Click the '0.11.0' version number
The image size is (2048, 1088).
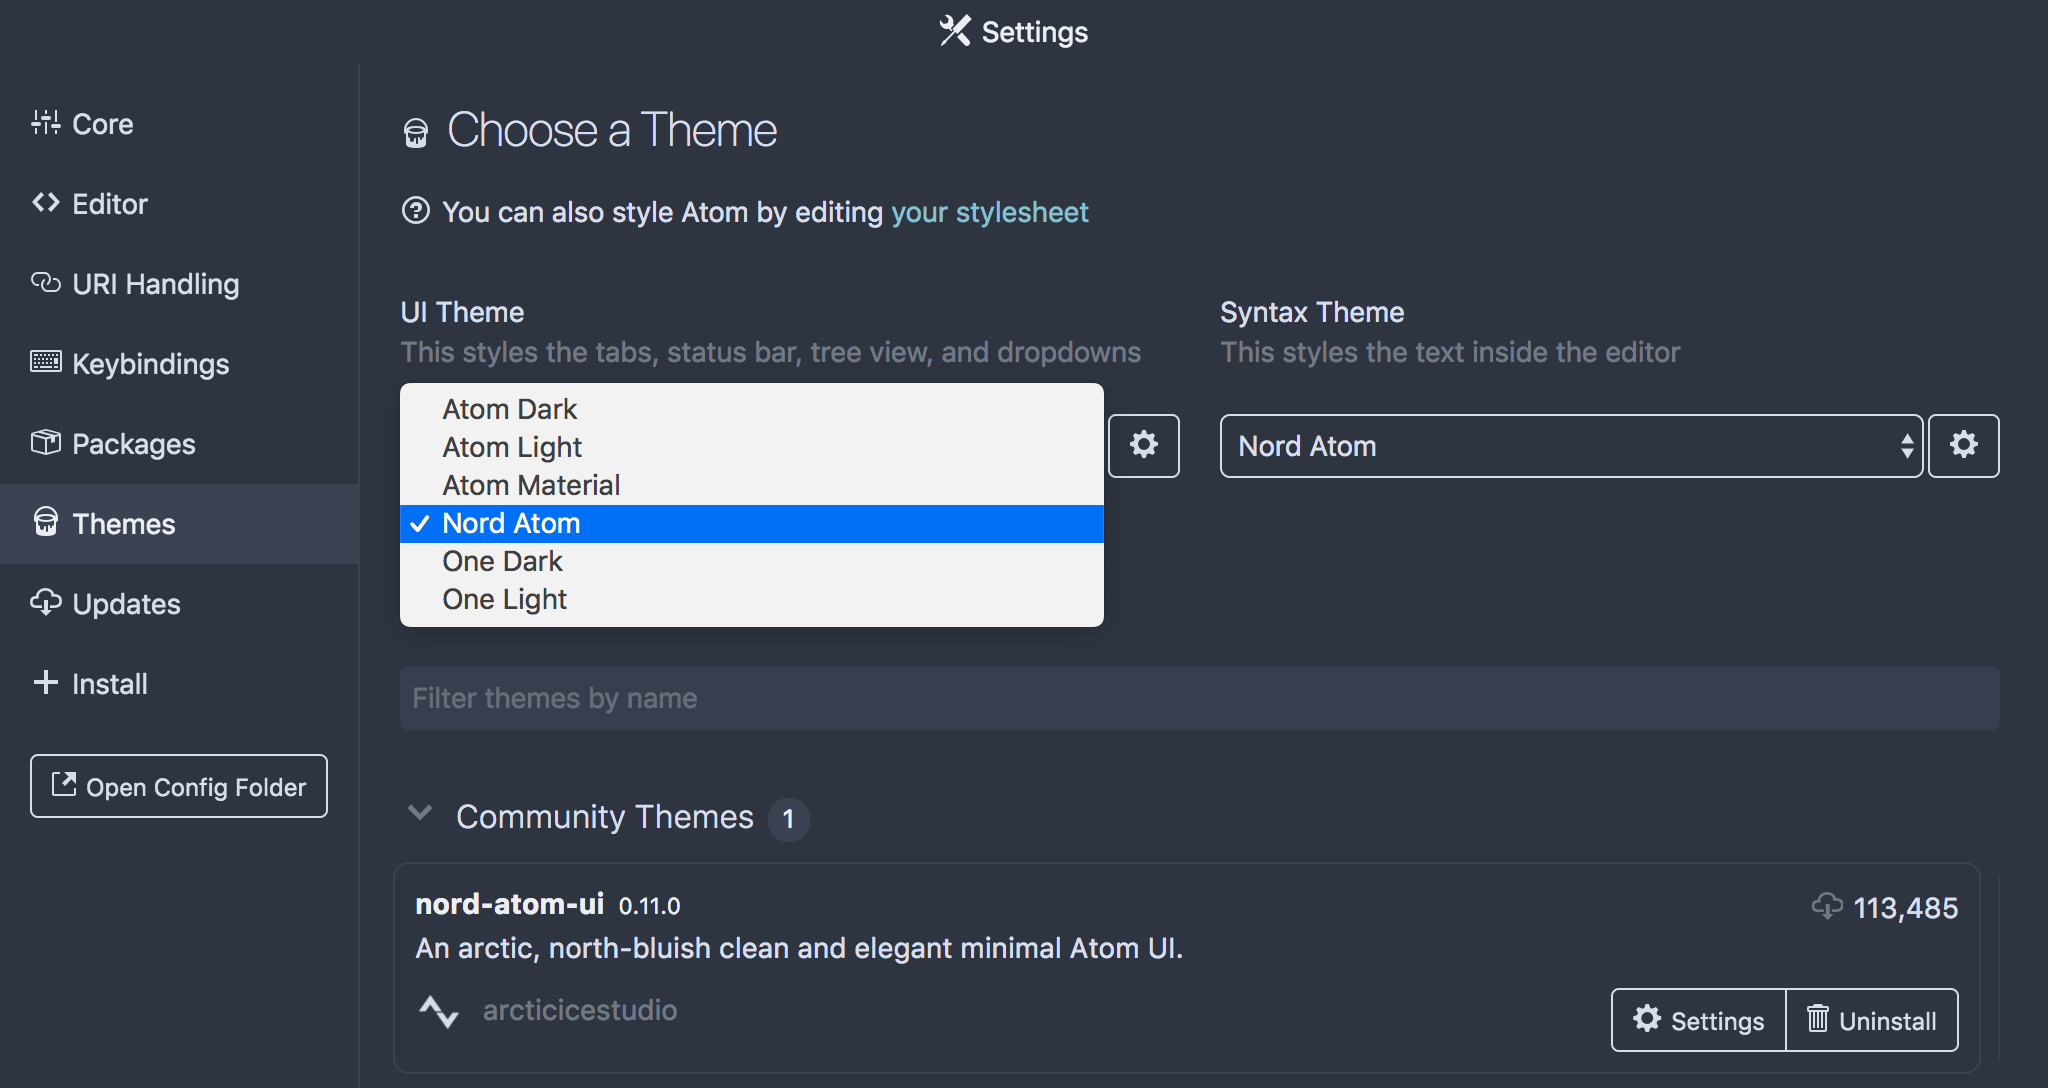pyautogui.click(x=650, y=906)
